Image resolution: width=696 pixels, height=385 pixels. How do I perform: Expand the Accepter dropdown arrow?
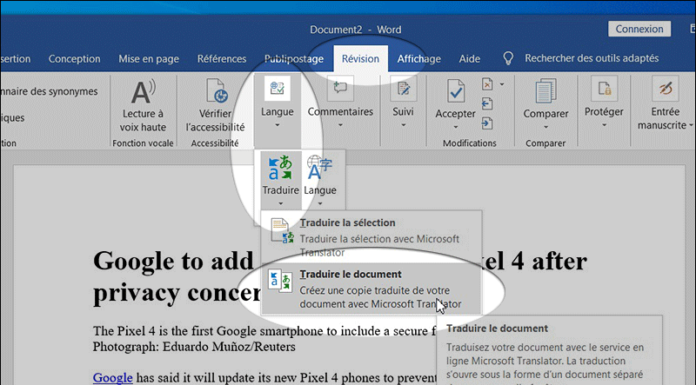click(x=455, y=127)
